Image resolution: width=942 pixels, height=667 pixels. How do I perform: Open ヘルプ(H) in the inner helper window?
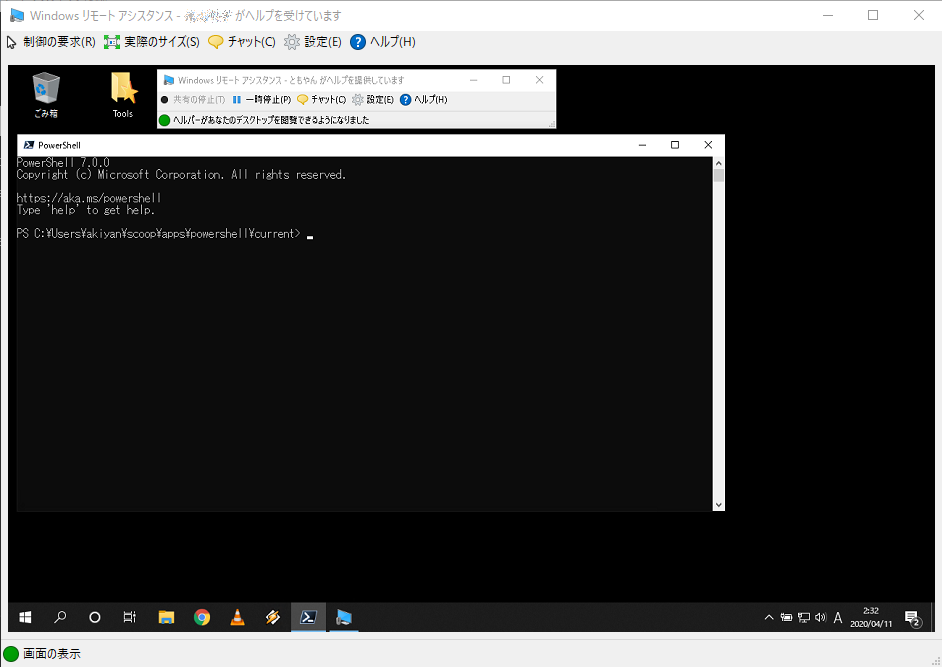[424, 100]
